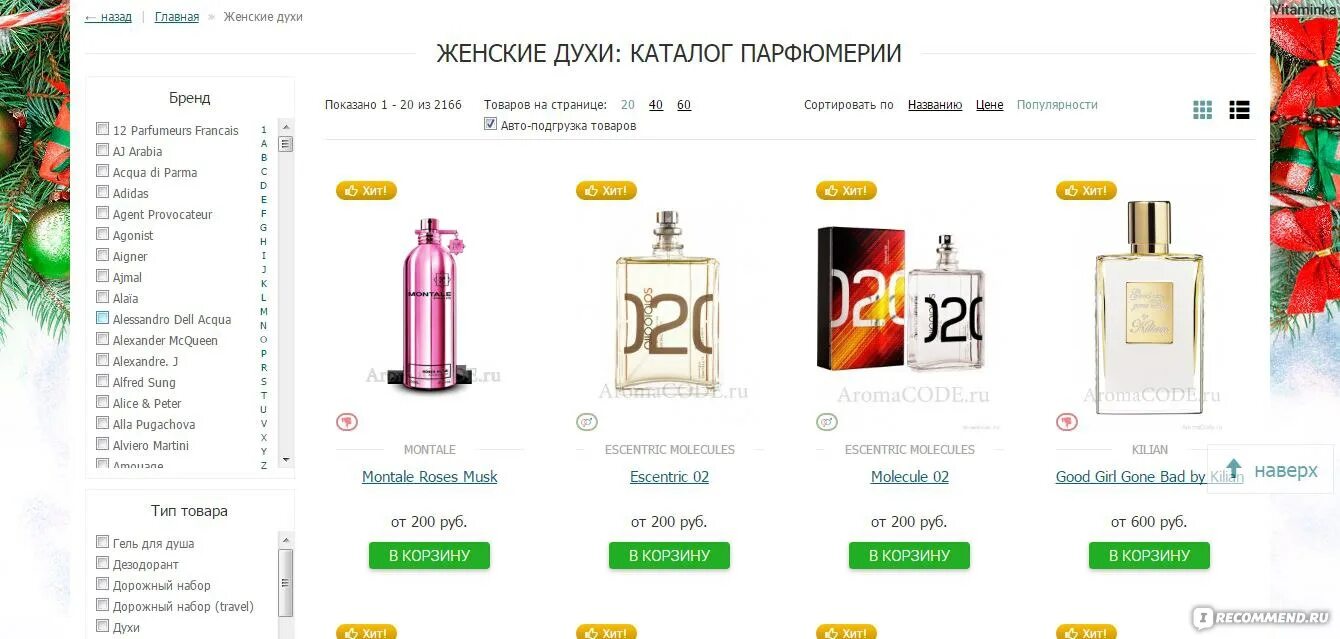Check the Acqua di Parma brand filter
The width and height of the screenshot is (1340, 639).
pyautogui.click(x=102, y=171)
